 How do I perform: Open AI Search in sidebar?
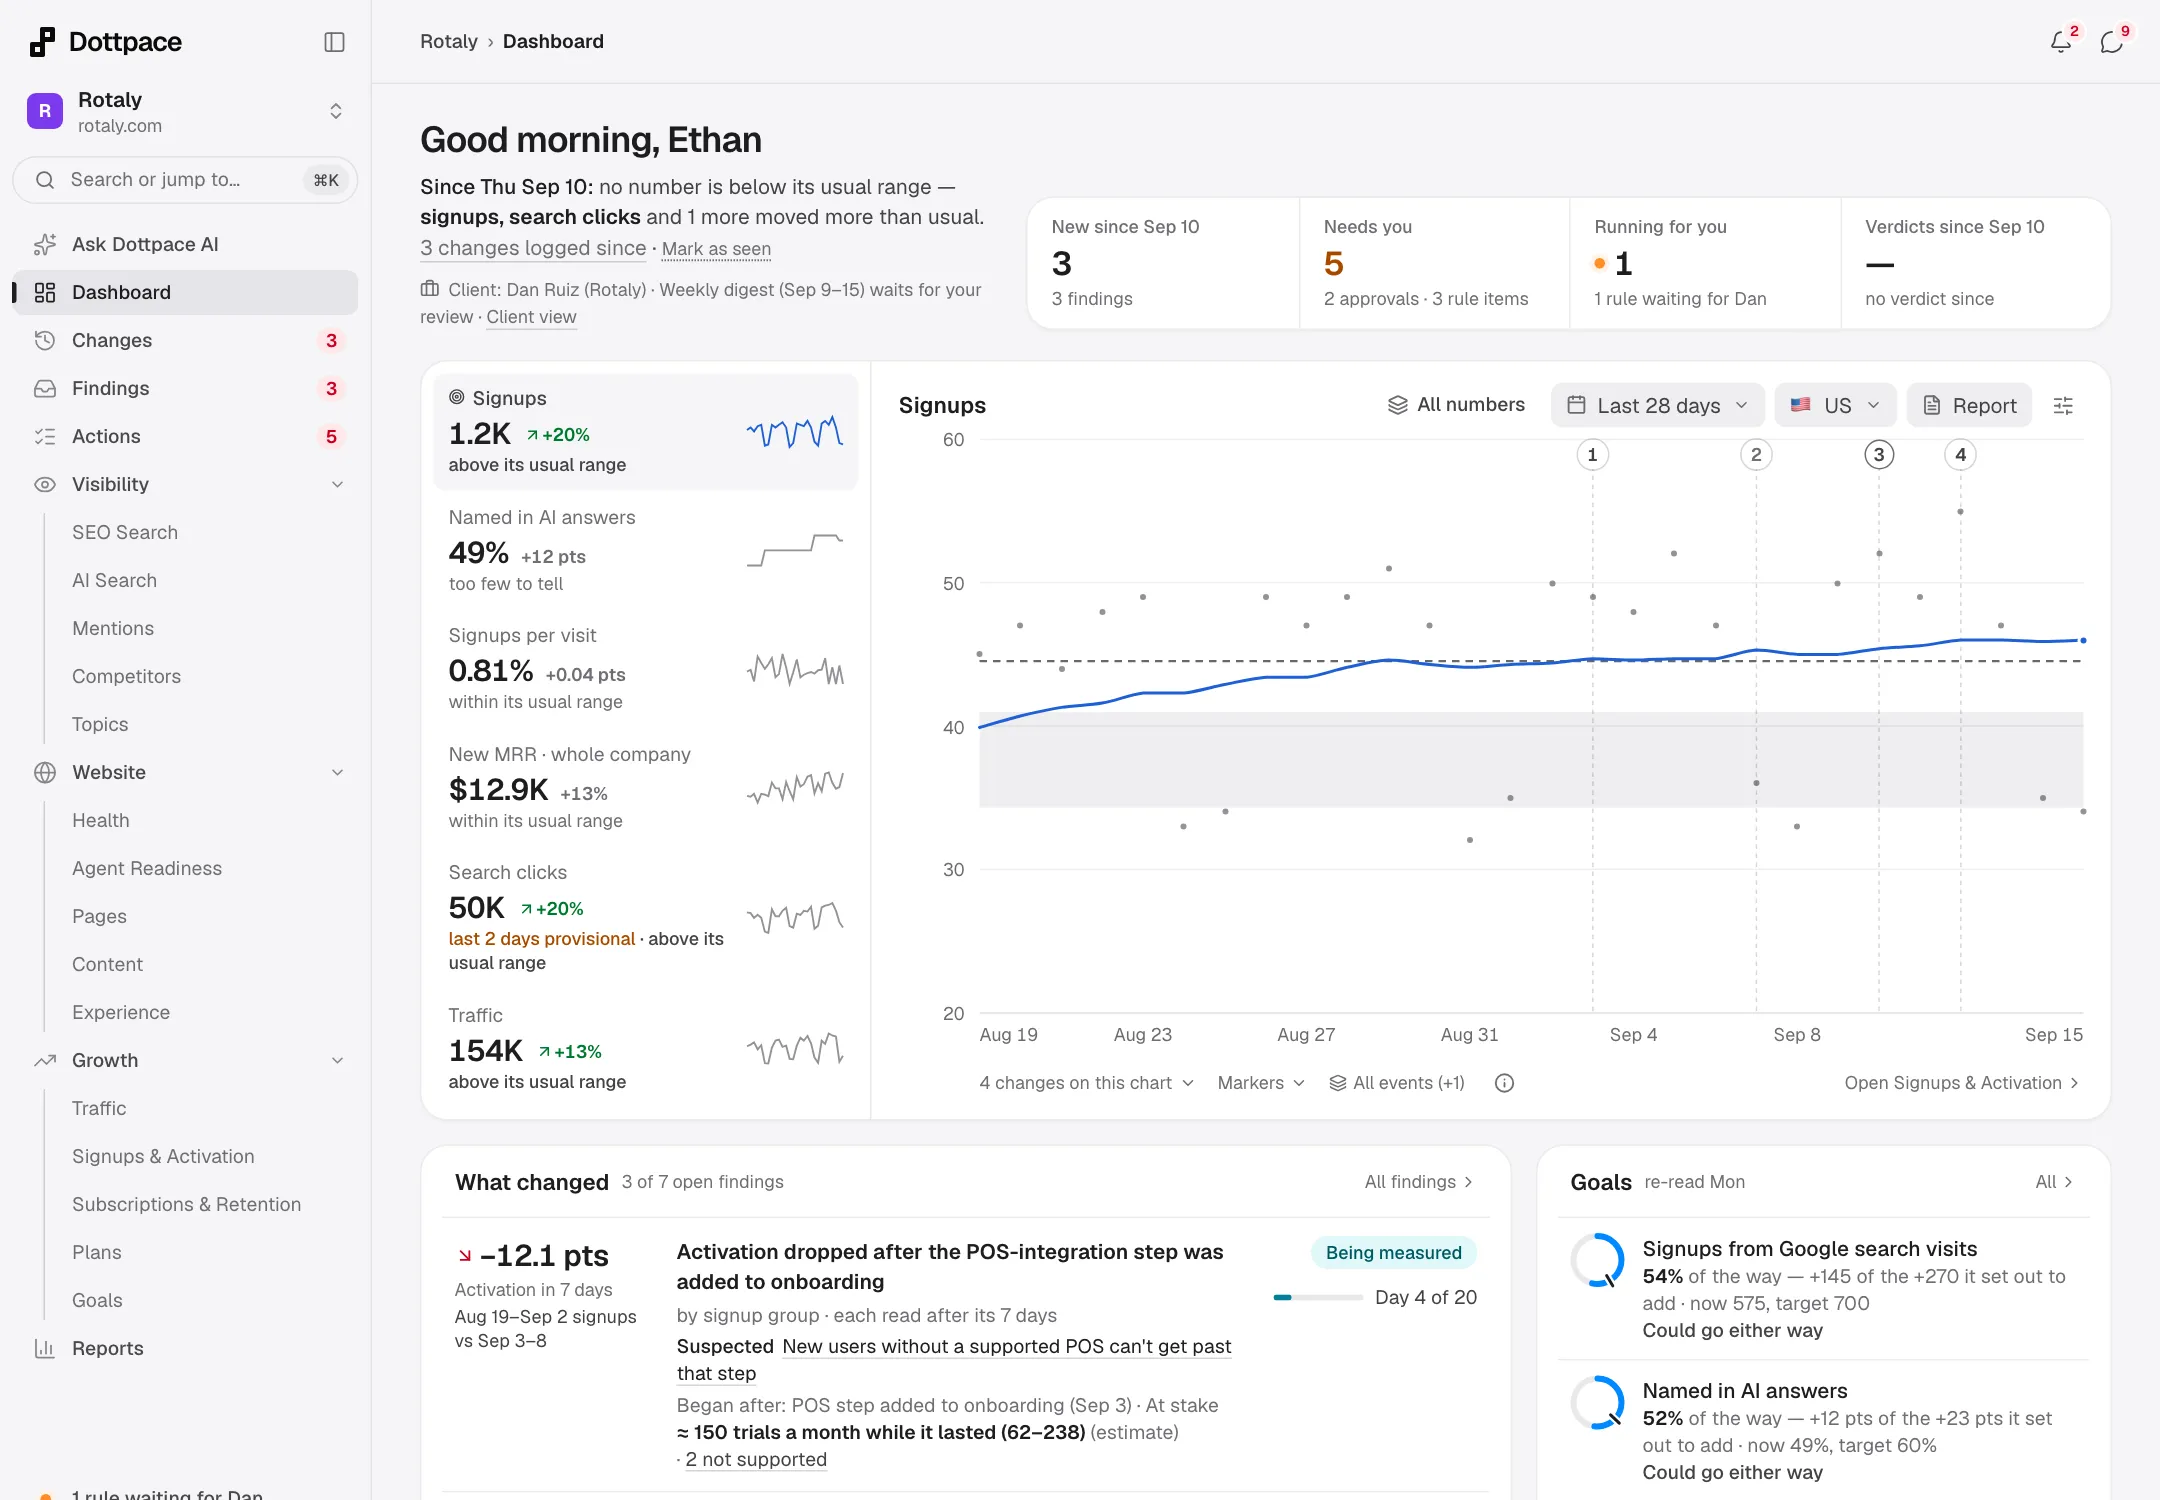click(x=114, y=581)
